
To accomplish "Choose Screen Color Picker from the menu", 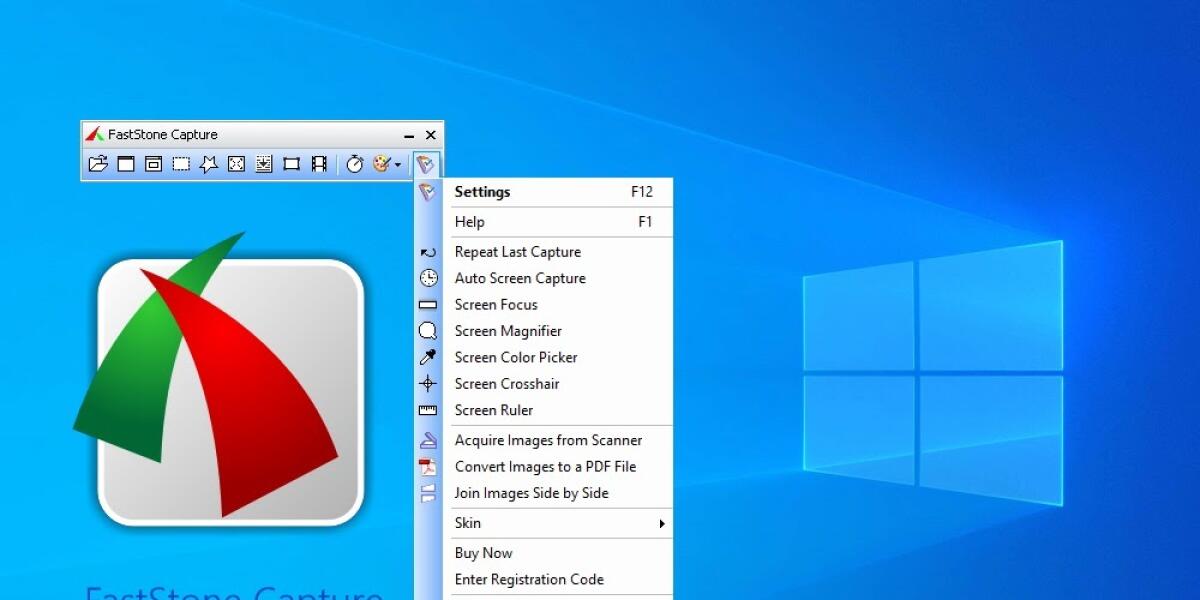I will tap(516, 357).
